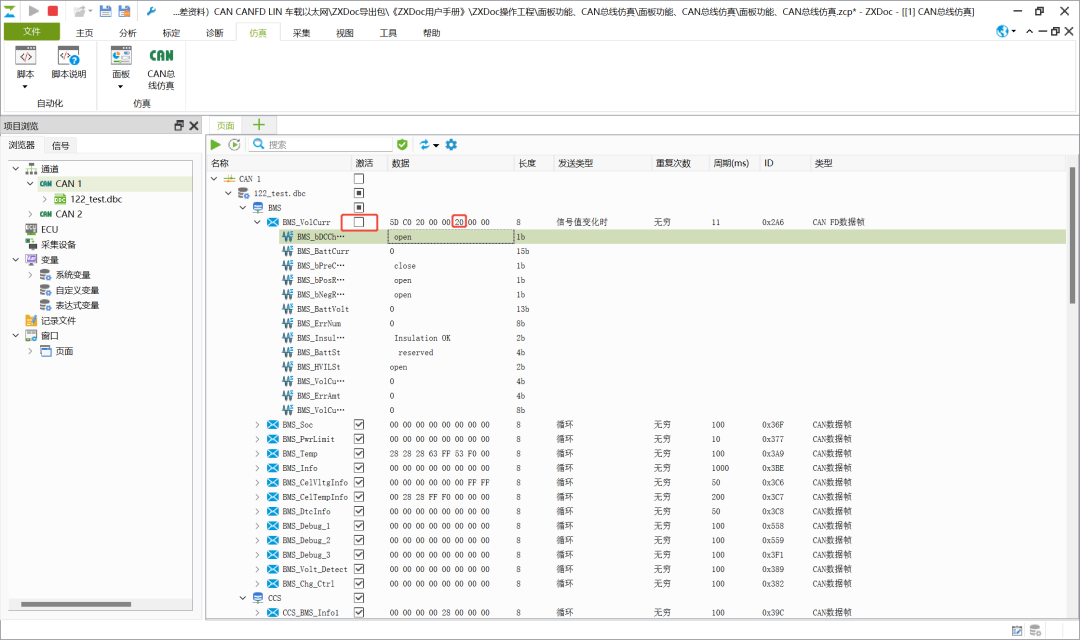
Task: Add a new page with green plus
Action: click(259, 125)
